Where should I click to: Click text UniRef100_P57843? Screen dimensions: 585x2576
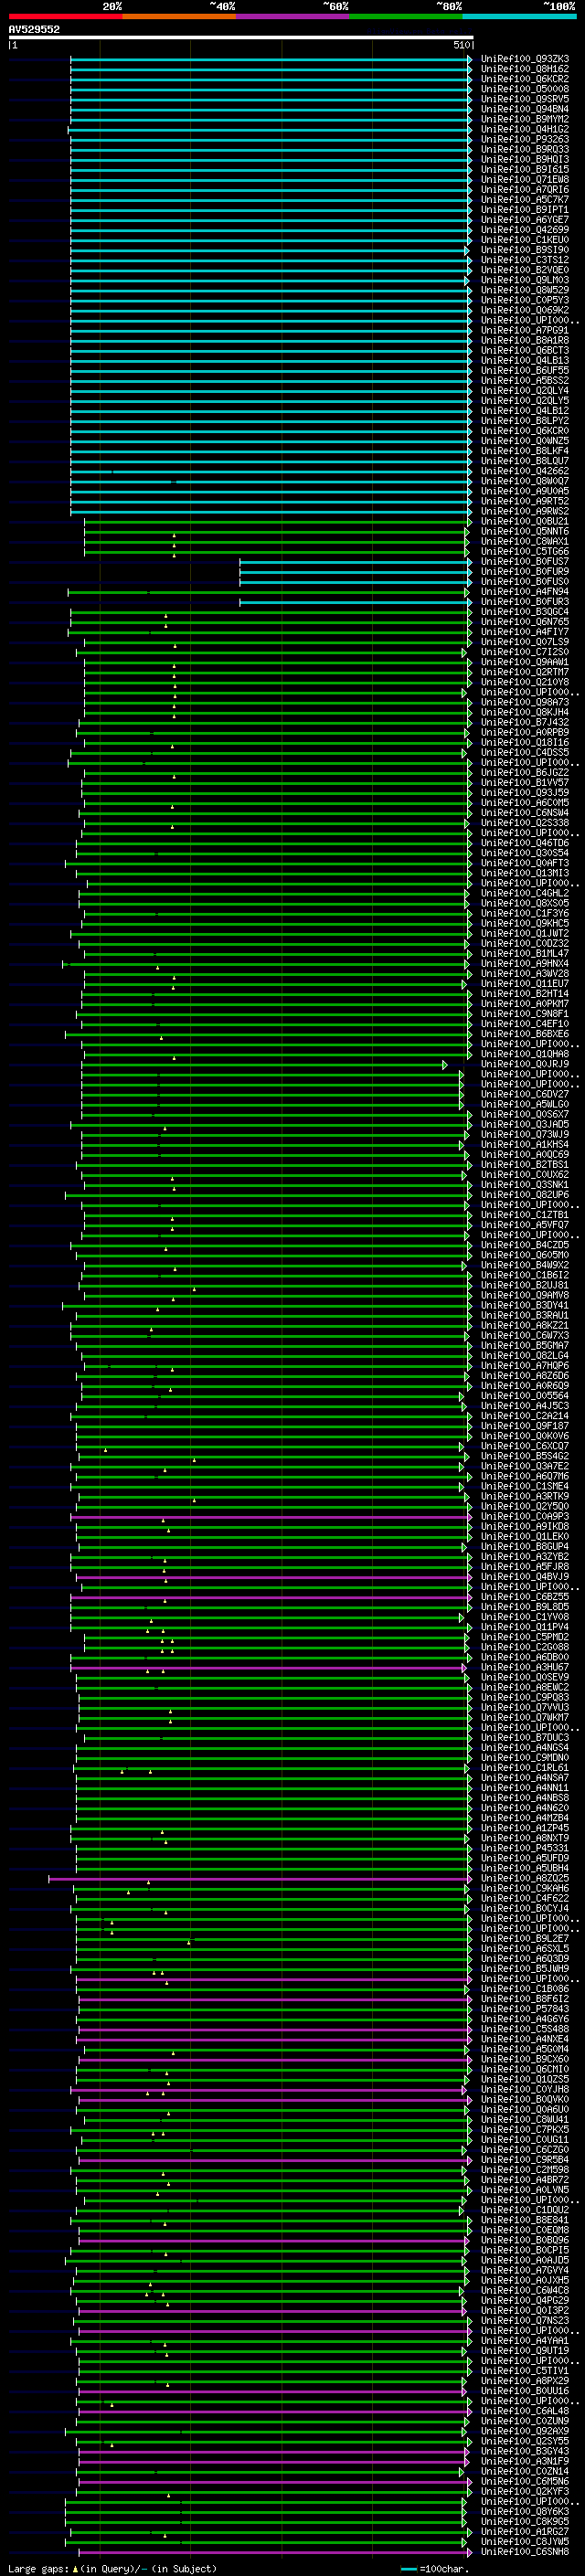pyautogui.click(x=525, y=2008)
